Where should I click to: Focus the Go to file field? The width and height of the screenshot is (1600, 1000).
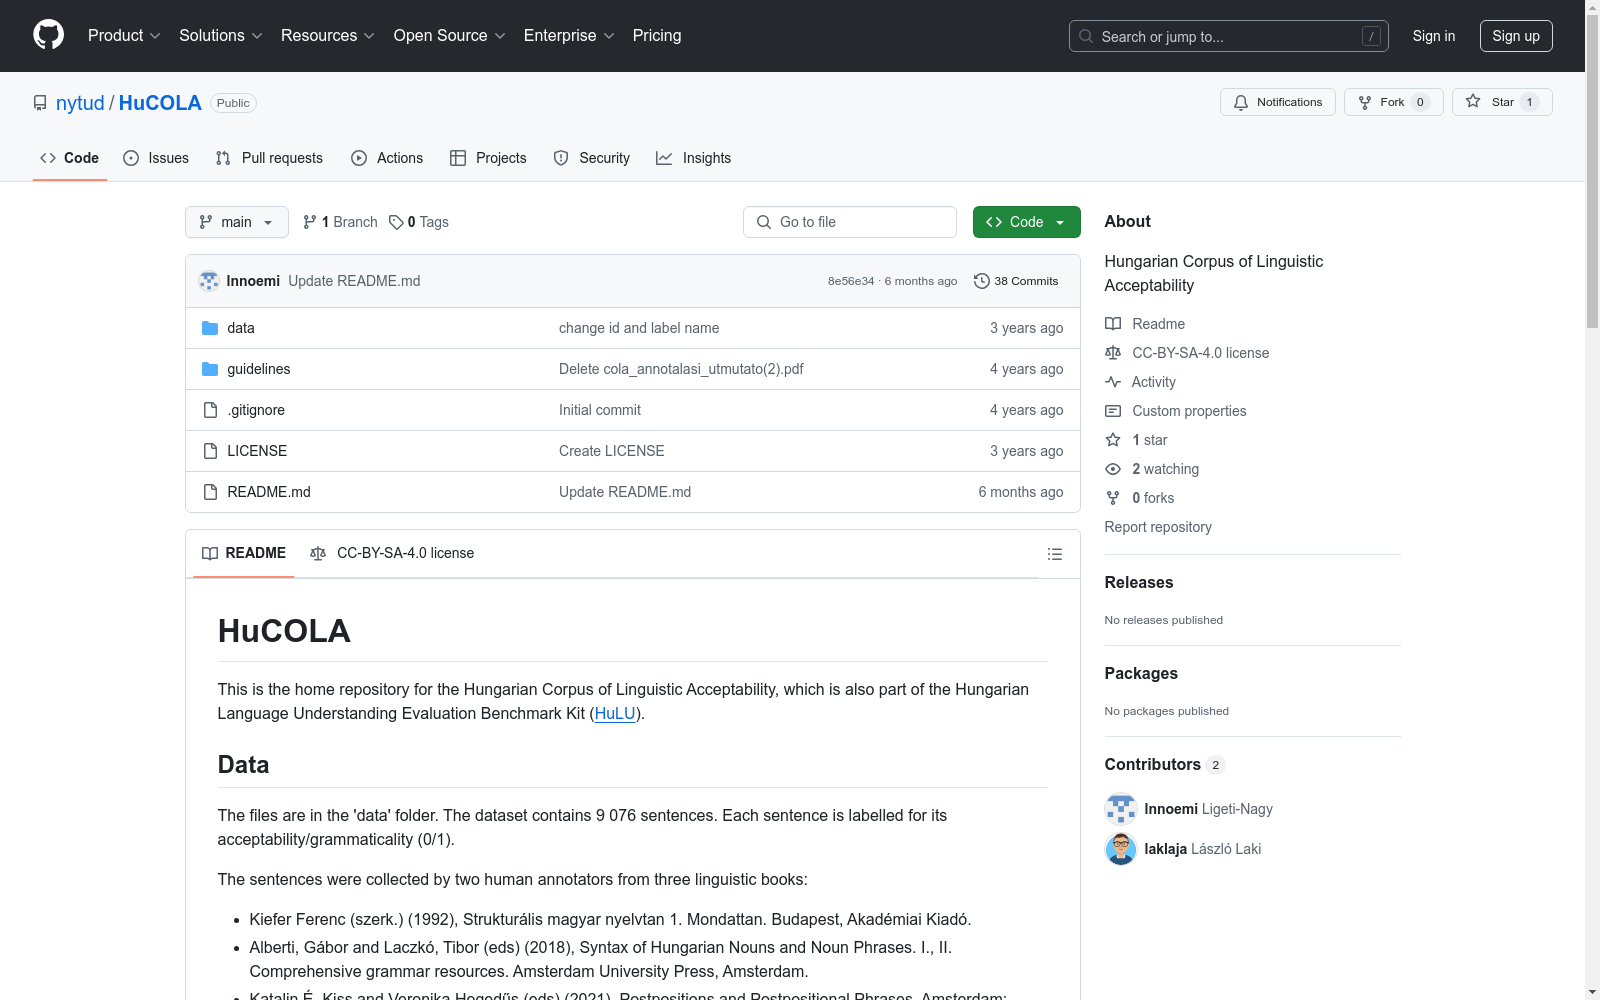(850, 222)
